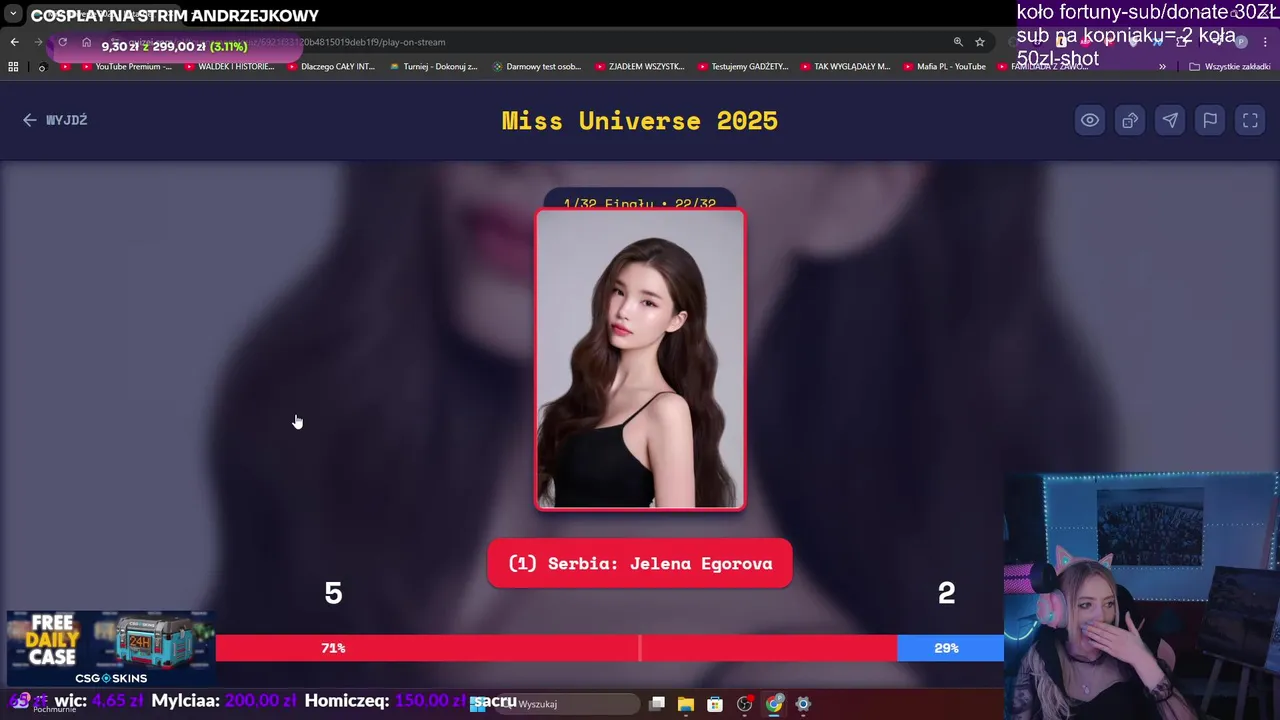Bookmark page with the star icon
The width and height of the screenshot is (1280, 720).
(980, 42)
